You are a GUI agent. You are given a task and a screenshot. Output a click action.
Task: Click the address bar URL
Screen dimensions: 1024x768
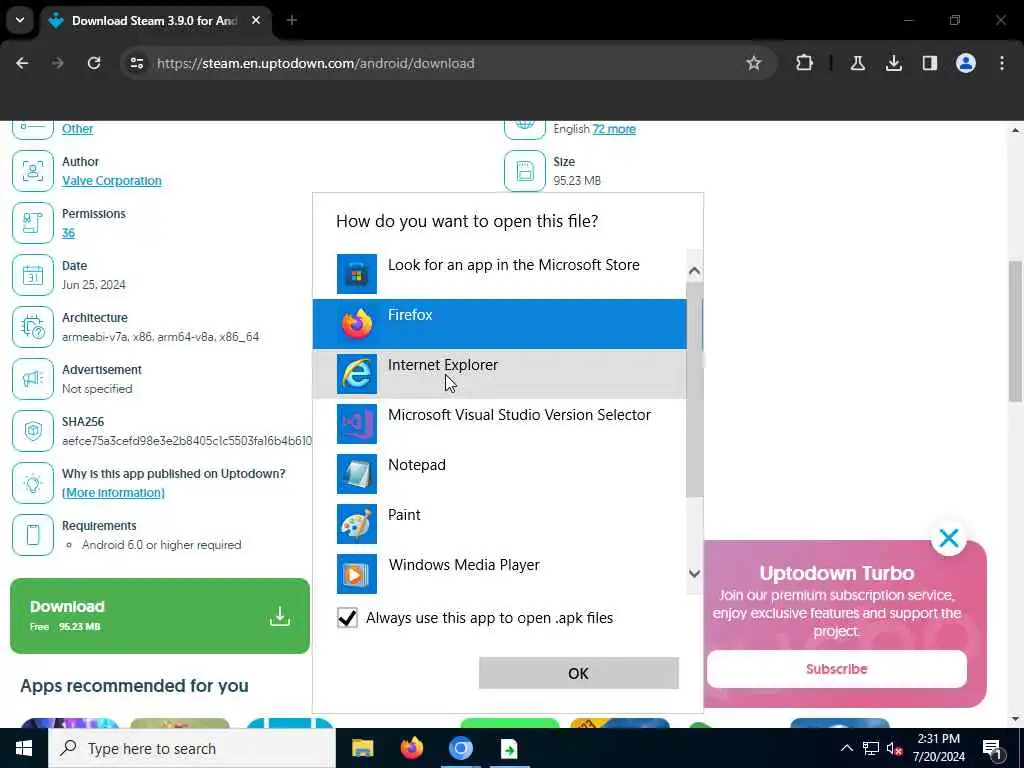pyautogui.click(x=315, y=63)
